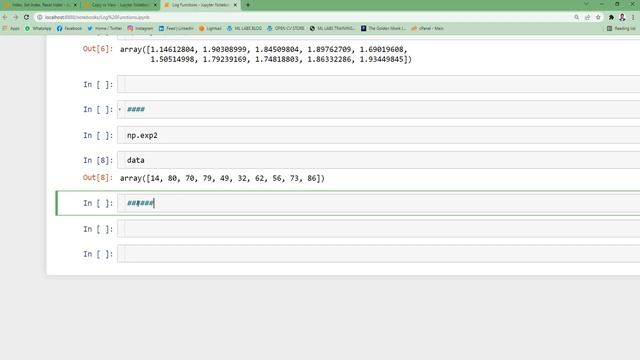Open the Feed | LinkedIn bookmark
Viewport: 640px width, 360px height.
pyautogui.click(x=176, y=28)
